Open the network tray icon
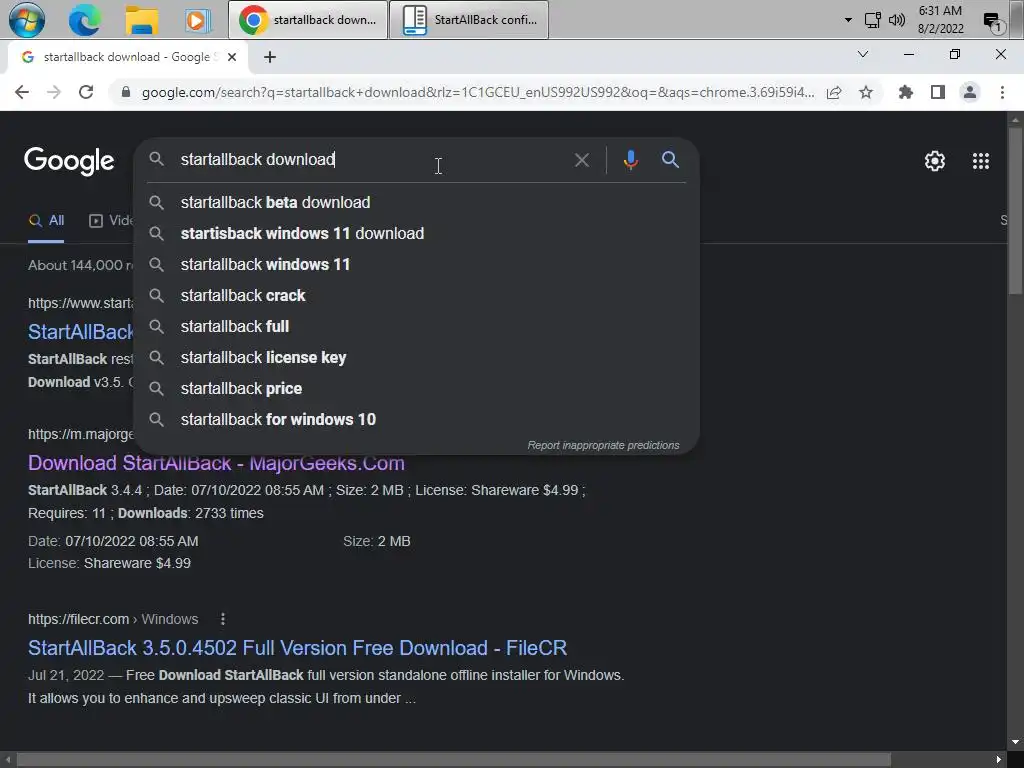The width and height of the screenshot is (1024, 768). (872, 20)
